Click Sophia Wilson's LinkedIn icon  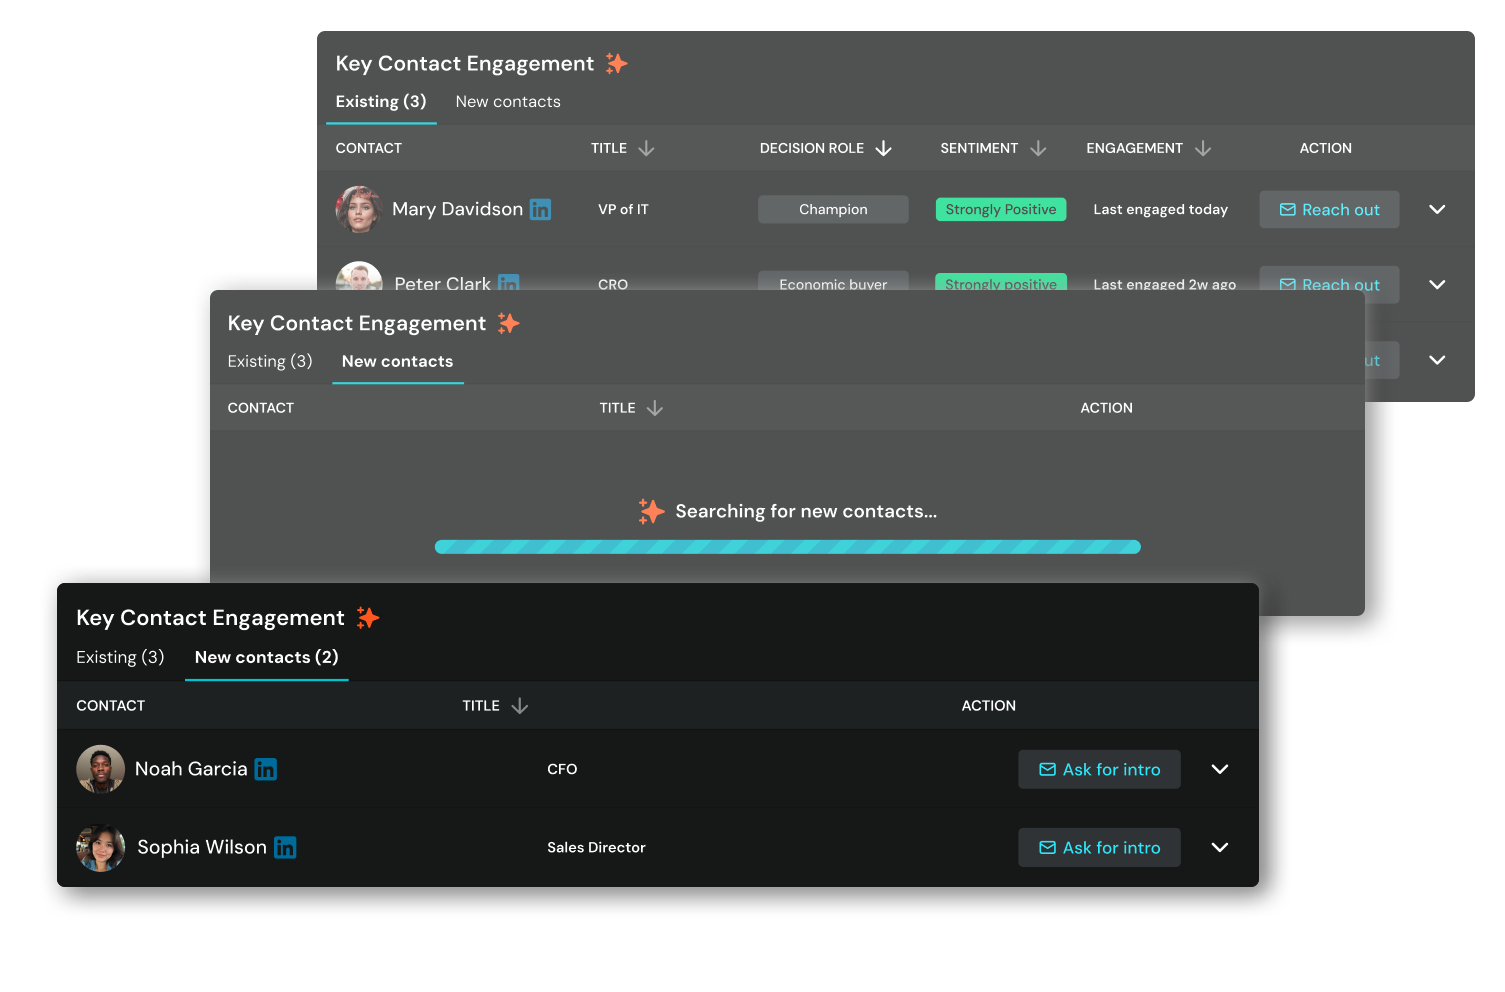(x=285, y=848)
